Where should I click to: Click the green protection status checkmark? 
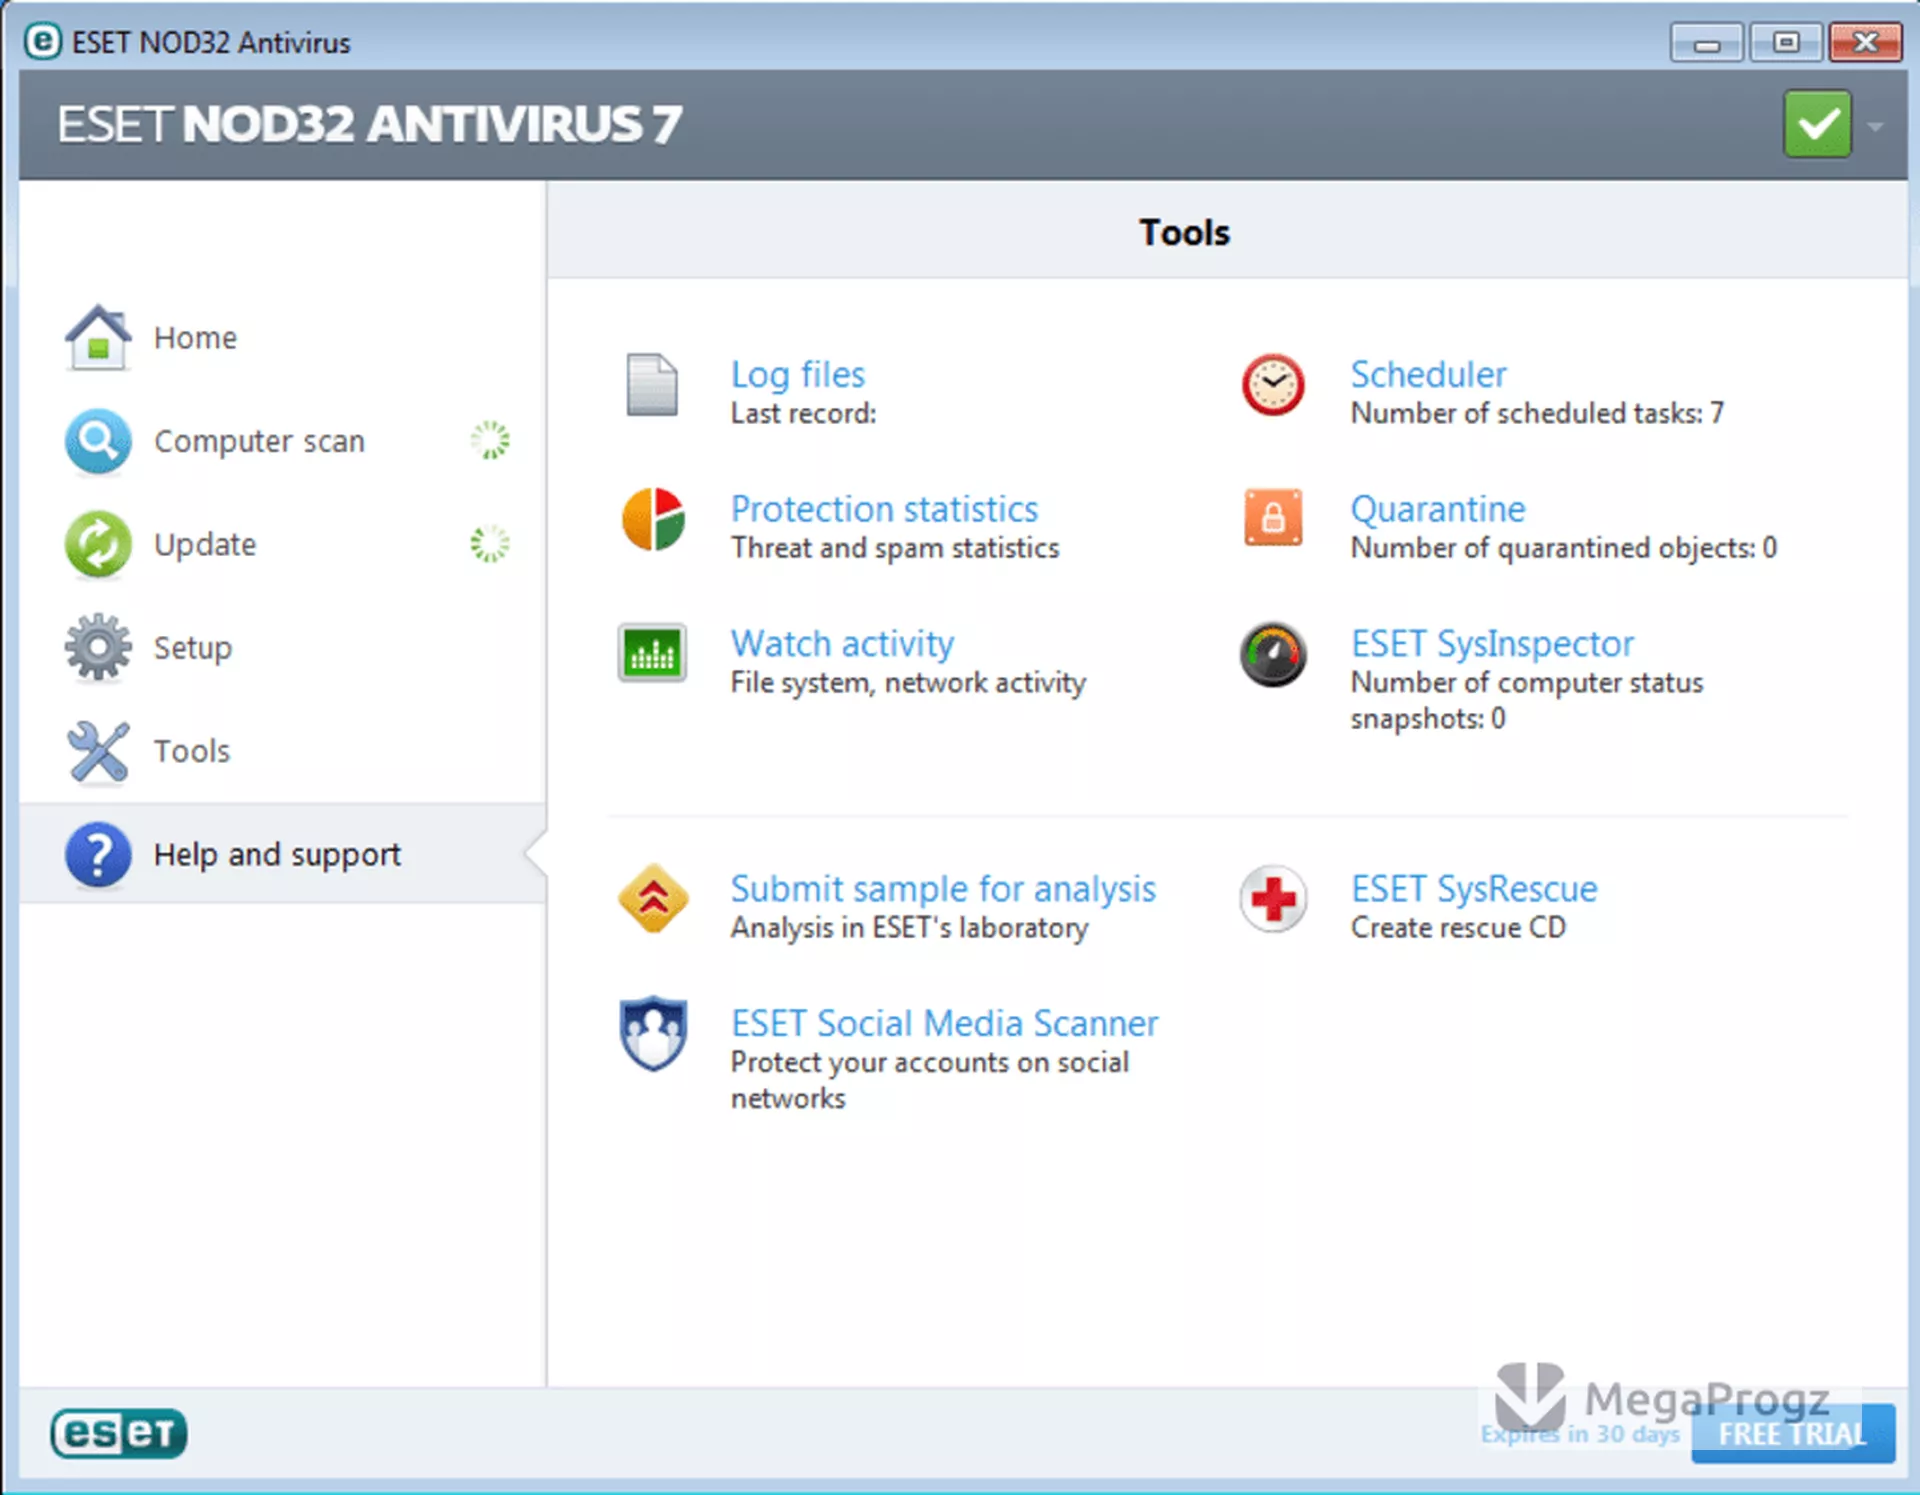pyautogui.click(x=1817, y=125)
